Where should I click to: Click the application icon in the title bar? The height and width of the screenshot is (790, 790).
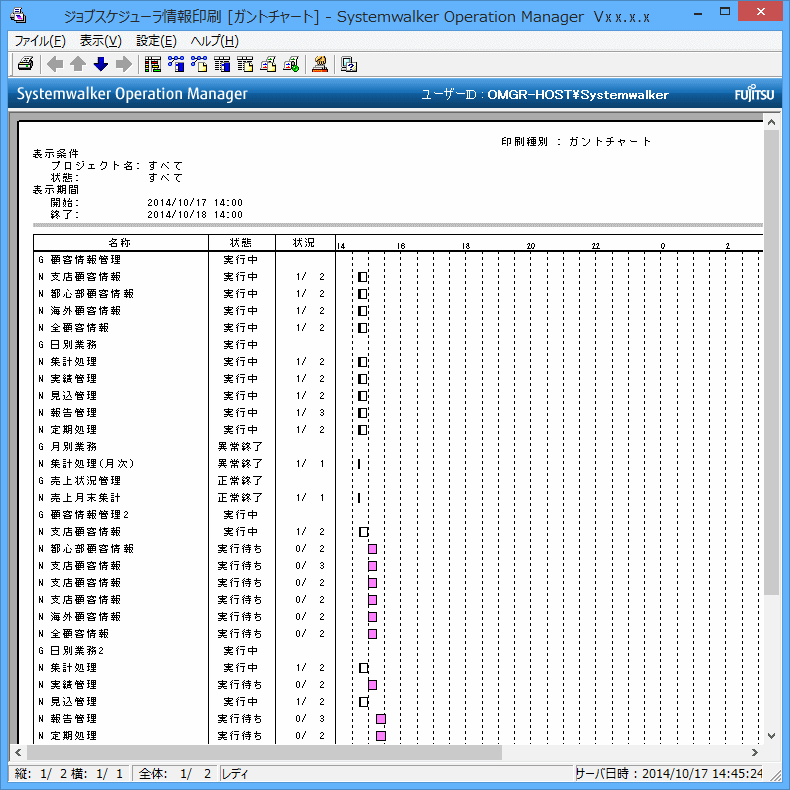pos(18,16)
